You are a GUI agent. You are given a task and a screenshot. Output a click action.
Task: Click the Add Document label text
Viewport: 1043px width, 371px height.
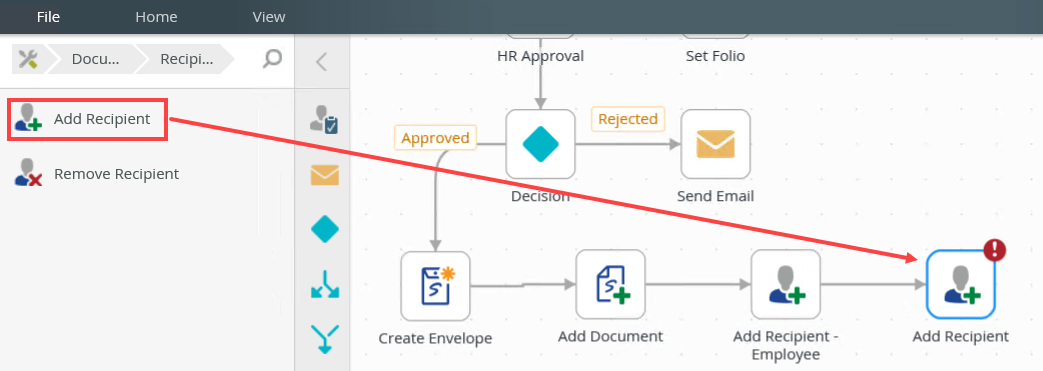610,336
